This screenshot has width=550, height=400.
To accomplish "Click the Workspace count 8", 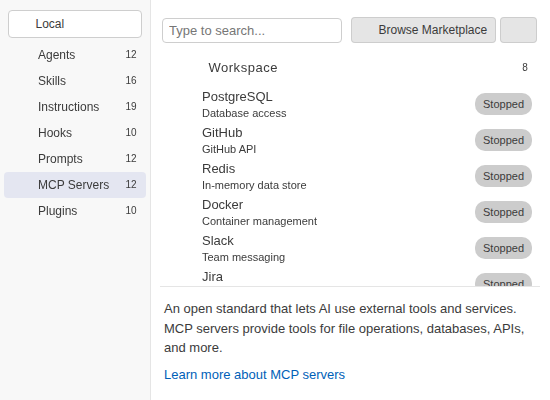I will click(525, 67).
